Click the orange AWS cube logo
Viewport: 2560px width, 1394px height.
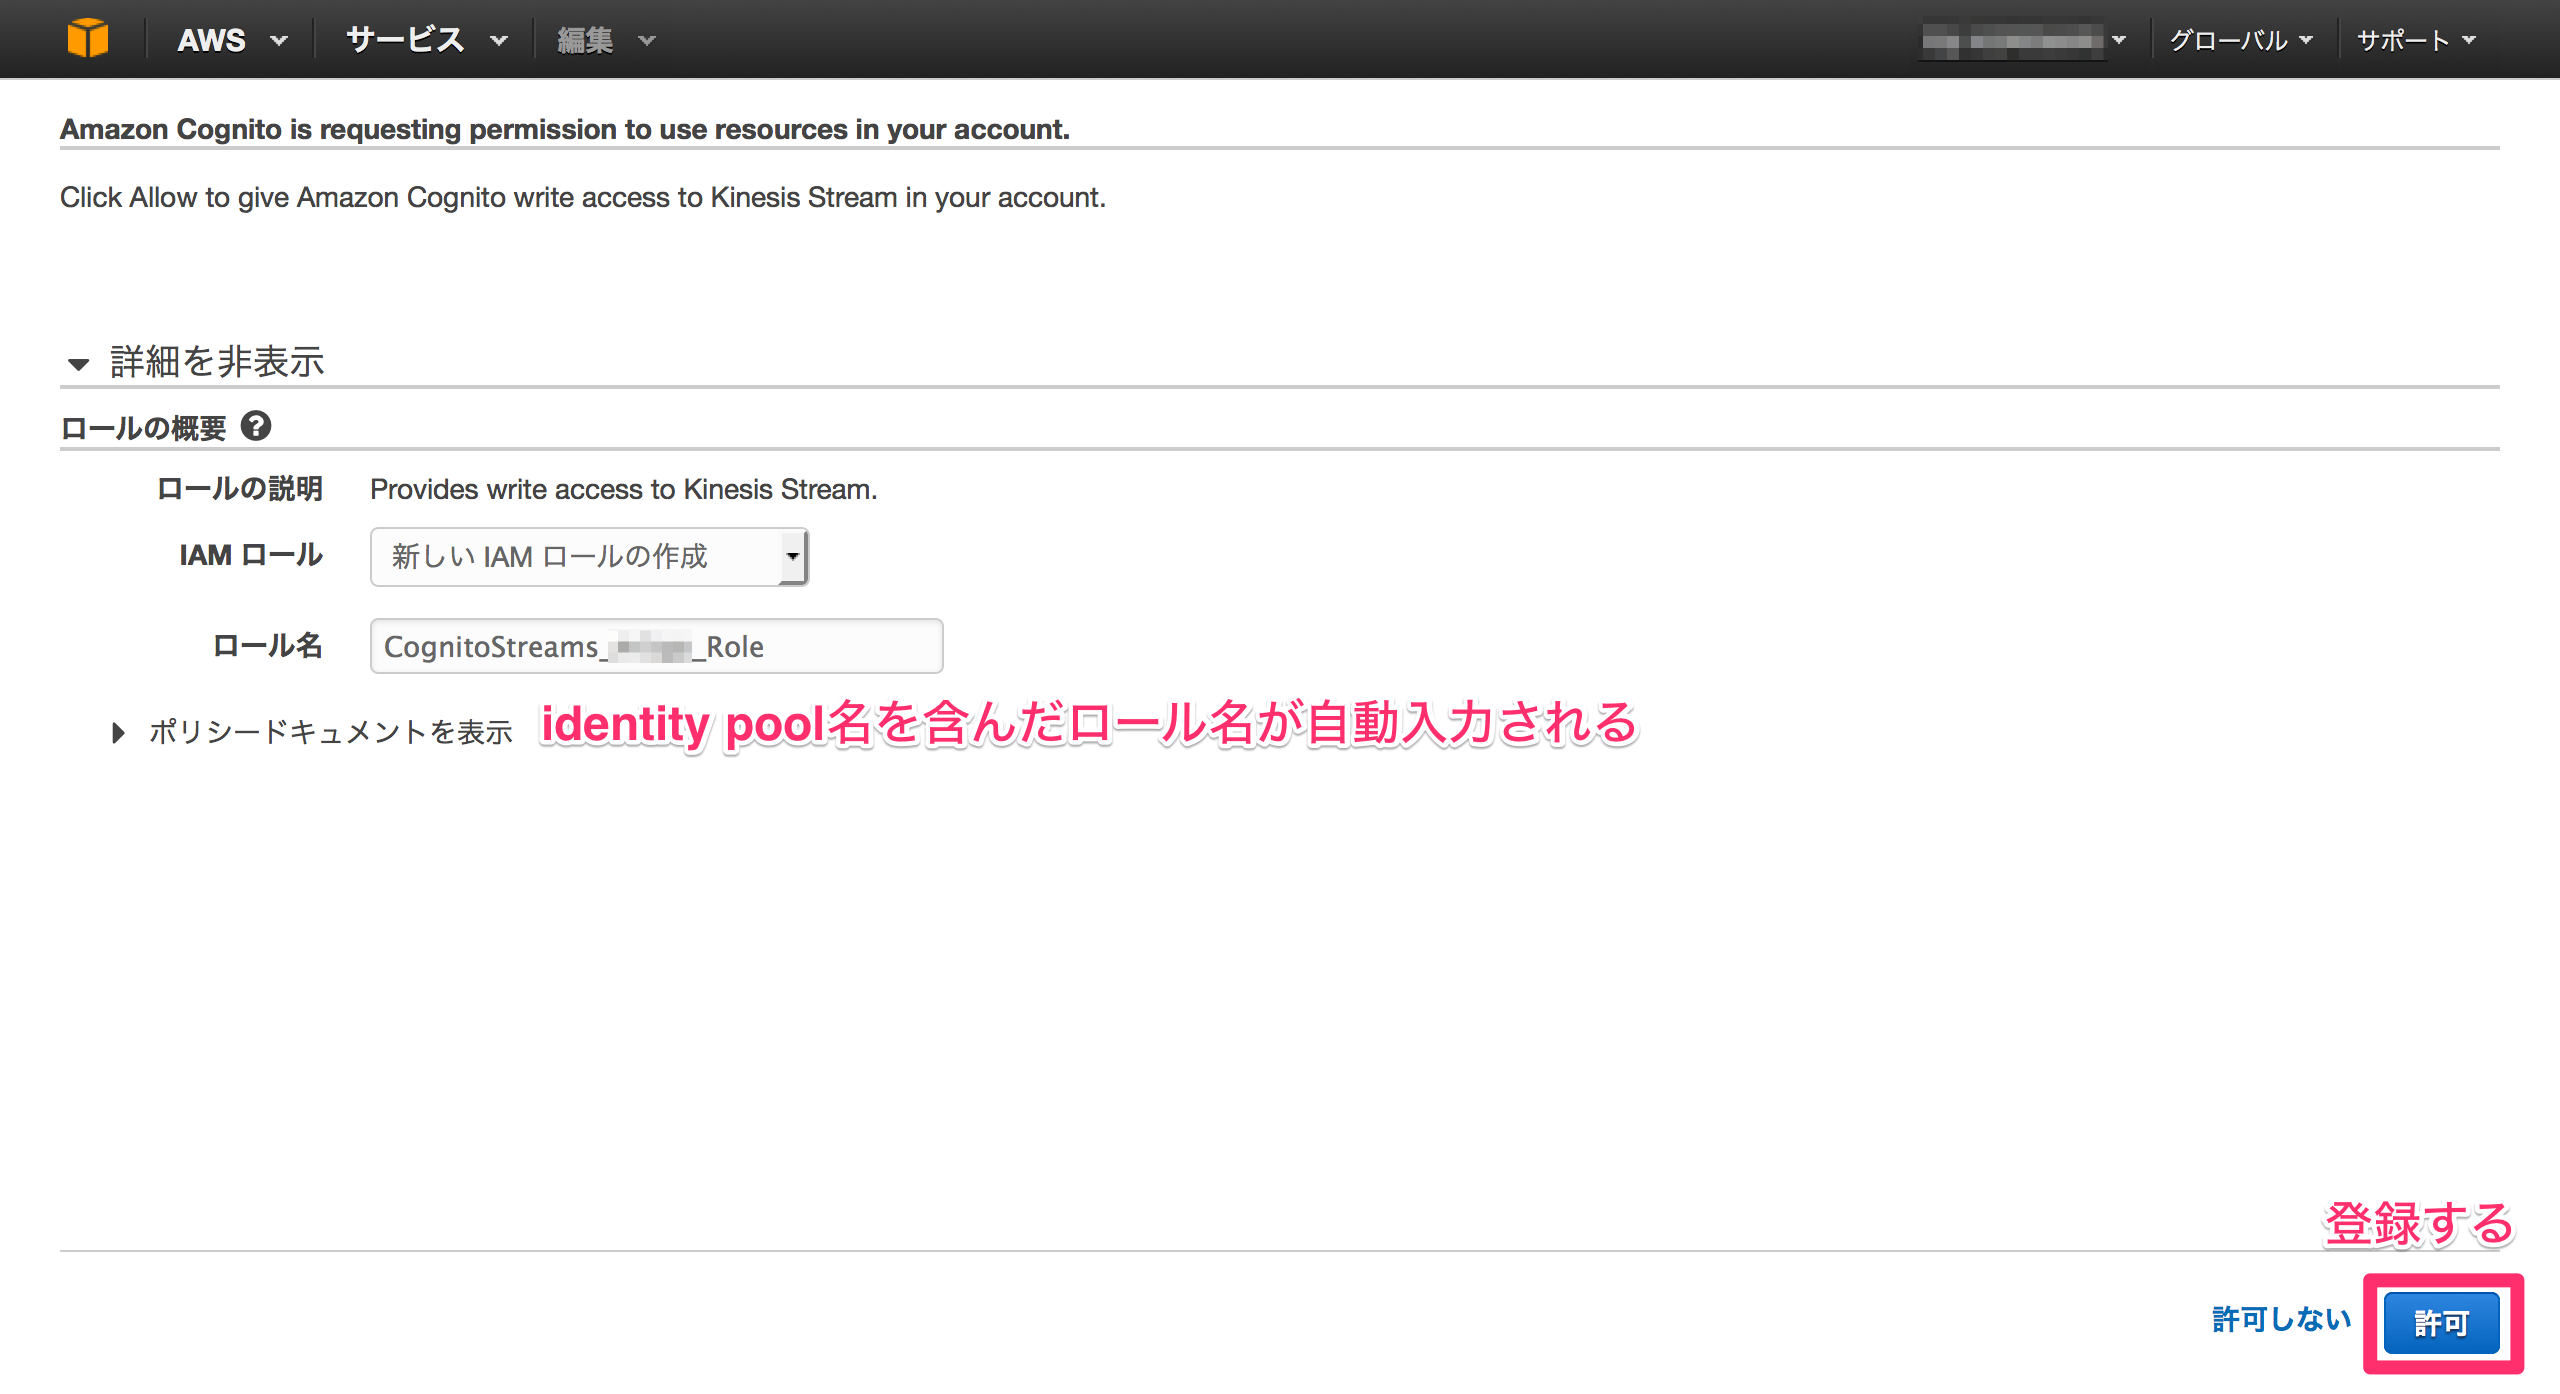pos(88,39)
